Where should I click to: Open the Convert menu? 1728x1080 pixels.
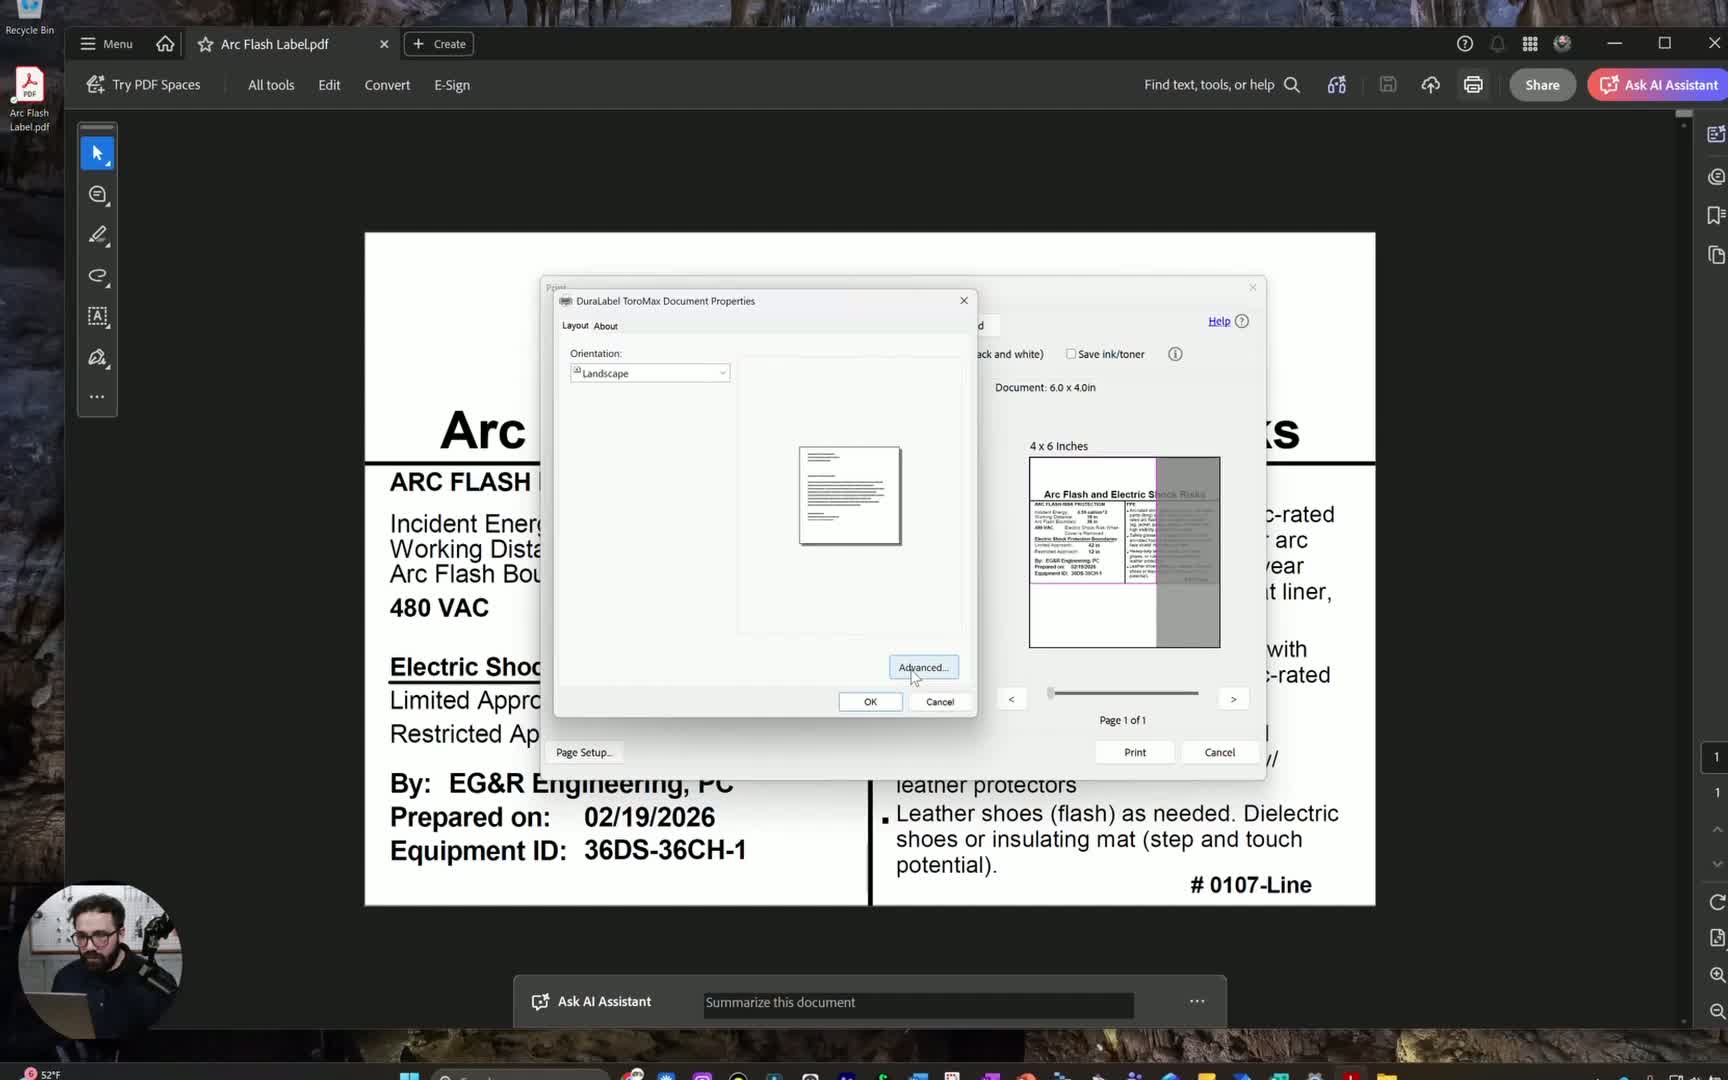point(387,85)
